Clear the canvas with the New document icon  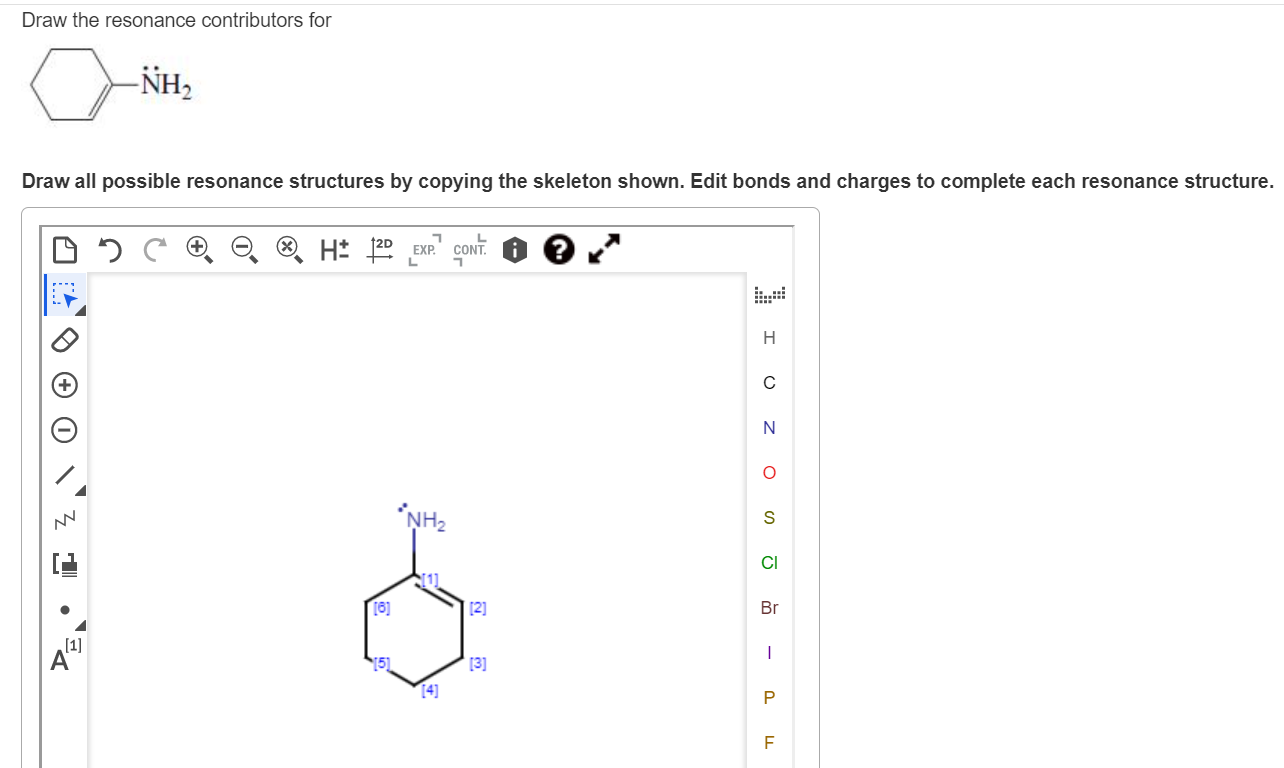tap(64, 250)
